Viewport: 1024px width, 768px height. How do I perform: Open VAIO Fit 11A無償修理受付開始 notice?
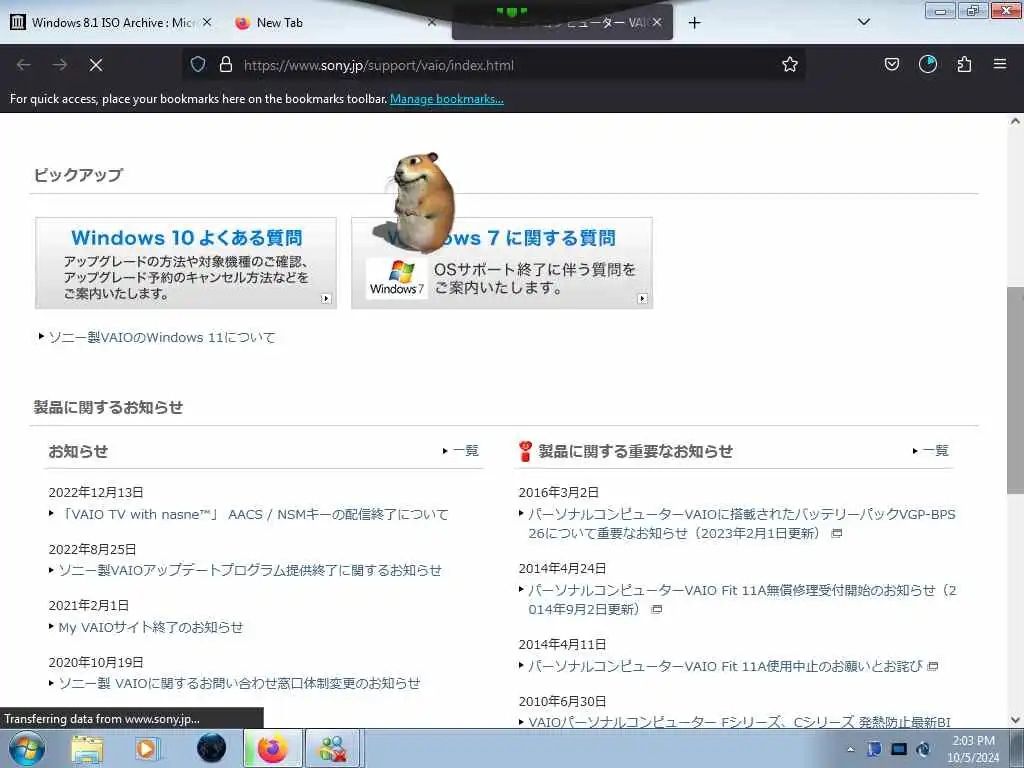742,600
